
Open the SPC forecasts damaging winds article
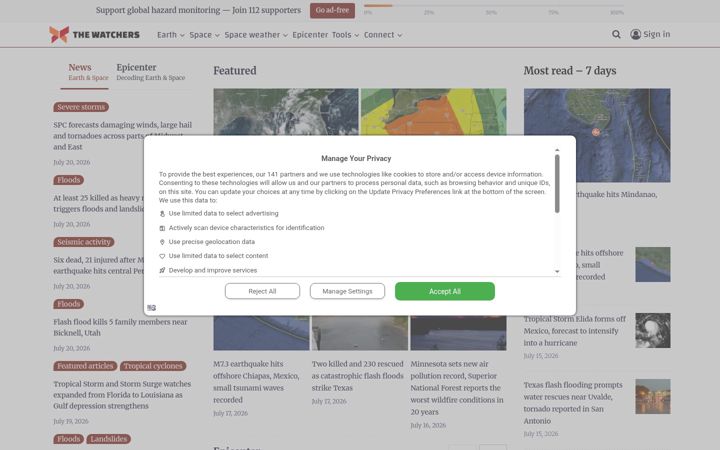(122, 136)
